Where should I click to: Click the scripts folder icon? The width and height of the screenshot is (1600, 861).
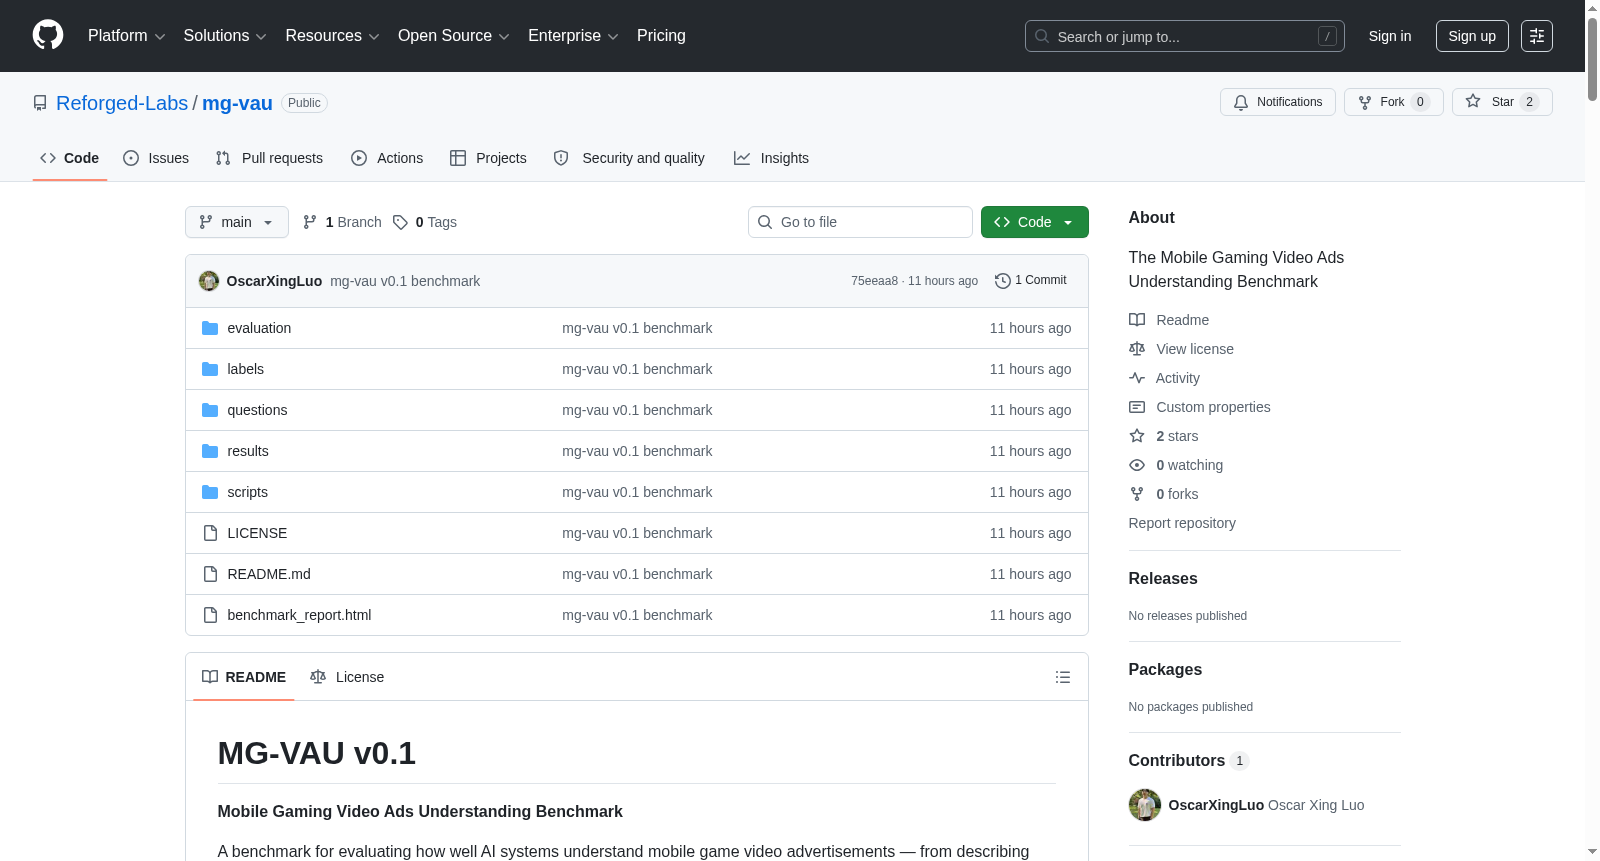click(x=210, y=492)
